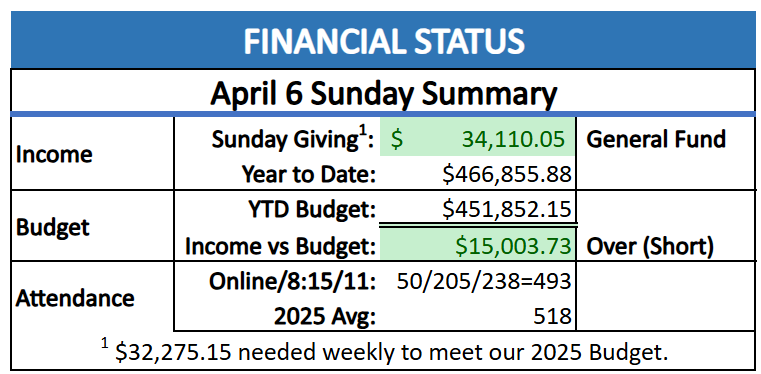761x374 pixels.
Task: Select the Online/8:15/11 label
Action: 293,282
